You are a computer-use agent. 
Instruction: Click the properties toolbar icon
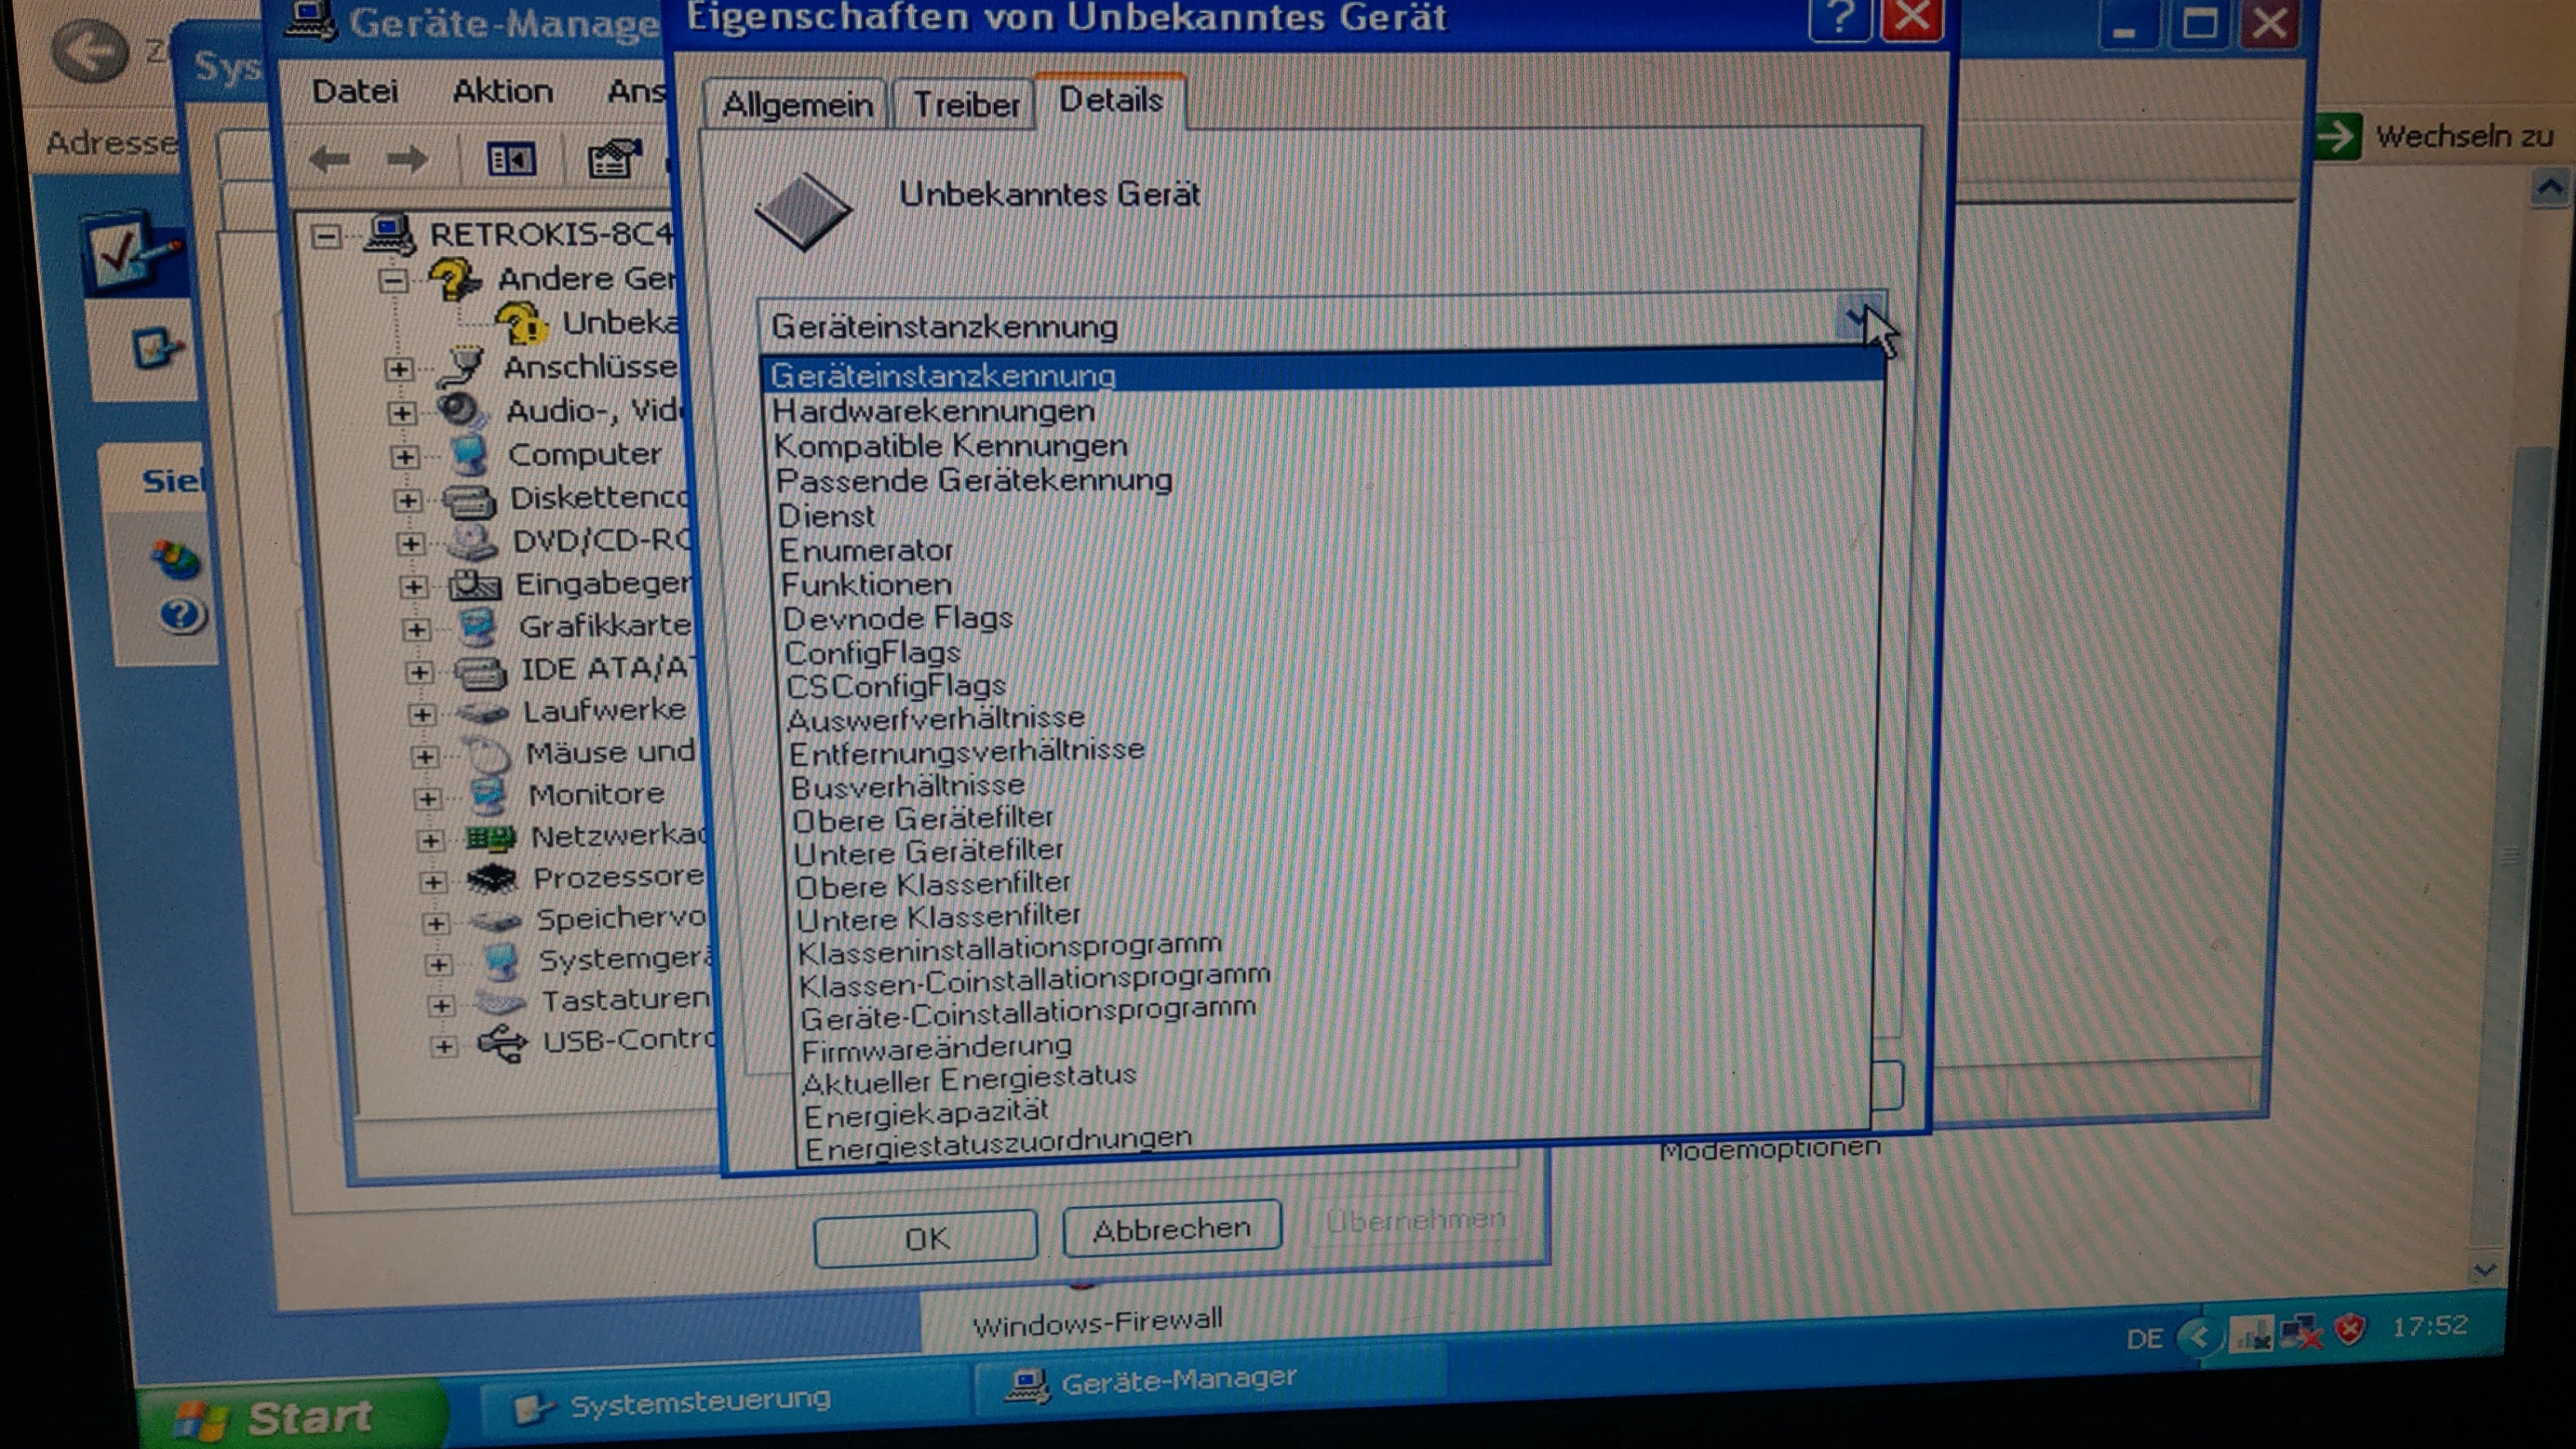click(613, 159)
